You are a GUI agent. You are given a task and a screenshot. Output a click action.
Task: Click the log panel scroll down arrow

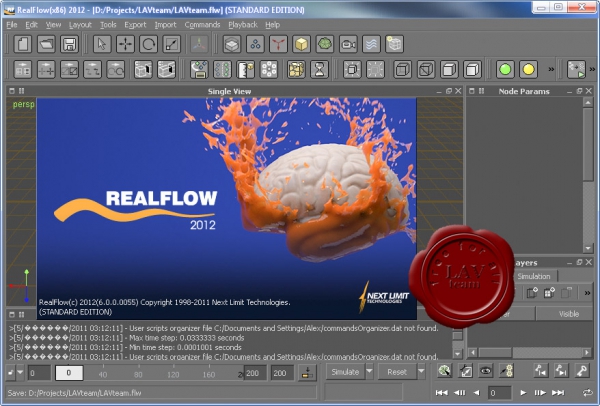pos(457,353)
